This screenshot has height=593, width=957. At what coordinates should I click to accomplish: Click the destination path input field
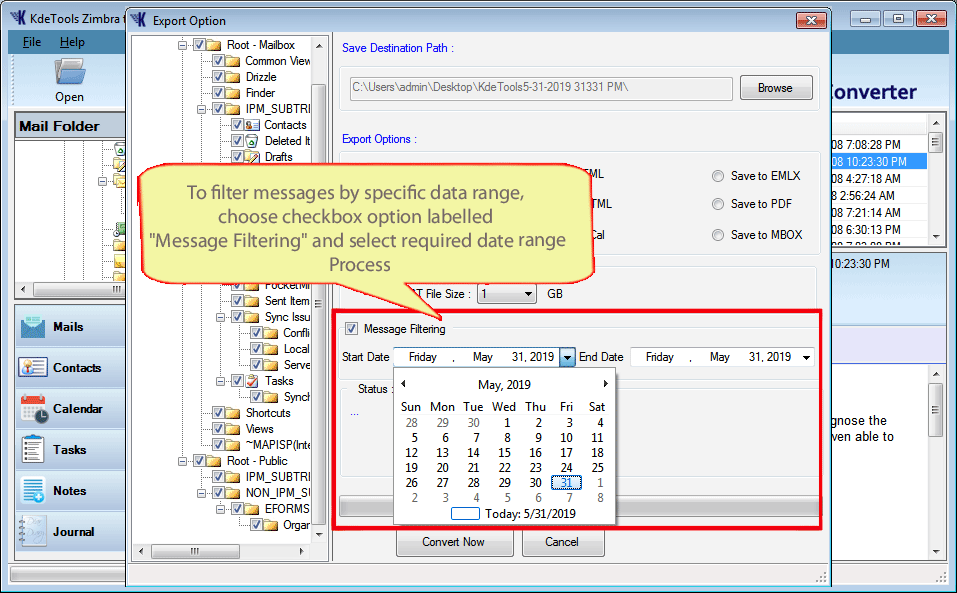(x=541, y=88)
